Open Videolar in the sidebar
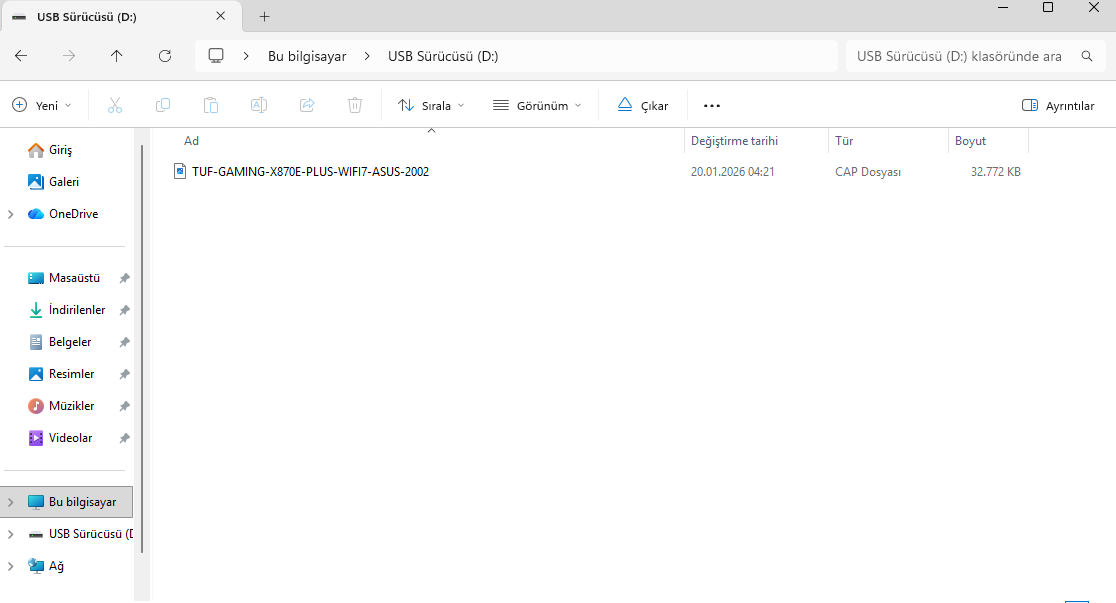This screenshot has width=1116, height=603. 70,439
